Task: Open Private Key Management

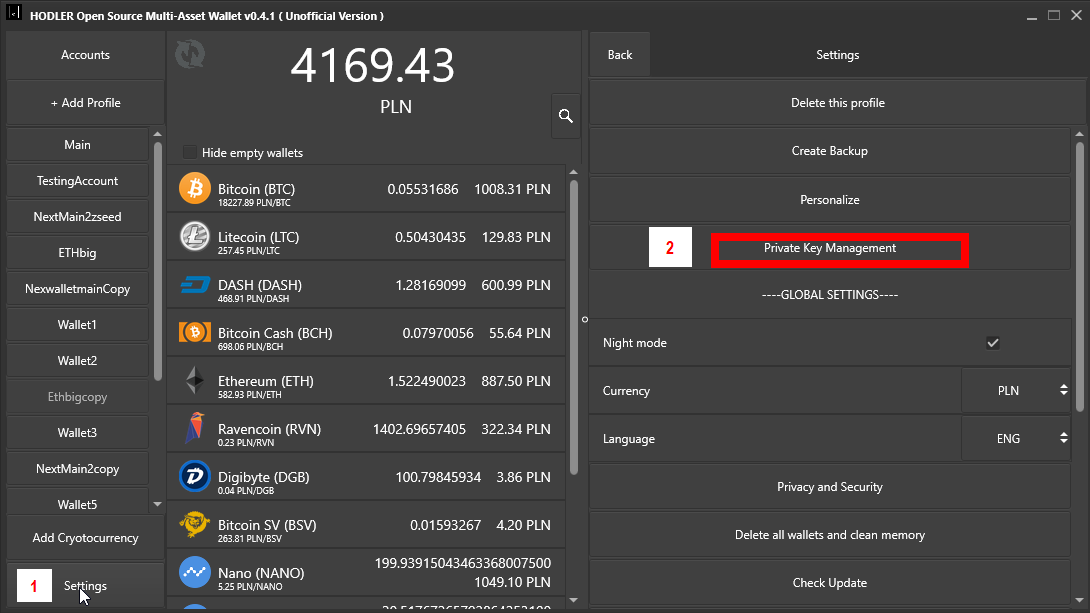Action: coord(829,248)
